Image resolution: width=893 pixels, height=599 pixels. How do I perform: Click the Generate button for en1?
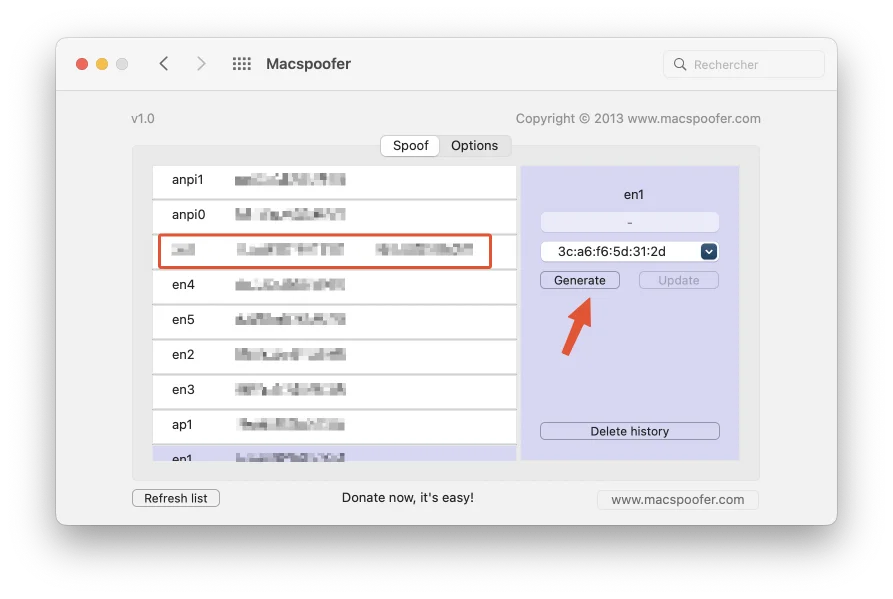pyautogui.click(x=580, y=280)
